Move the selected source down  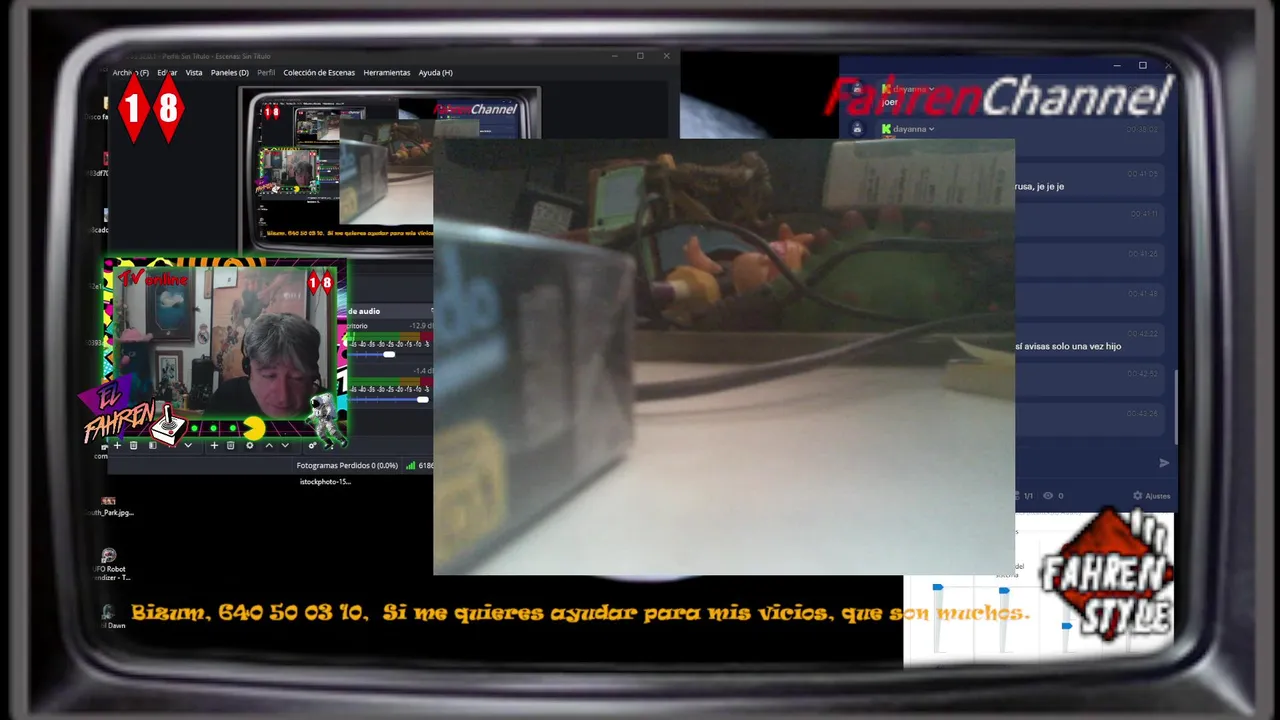285,446
